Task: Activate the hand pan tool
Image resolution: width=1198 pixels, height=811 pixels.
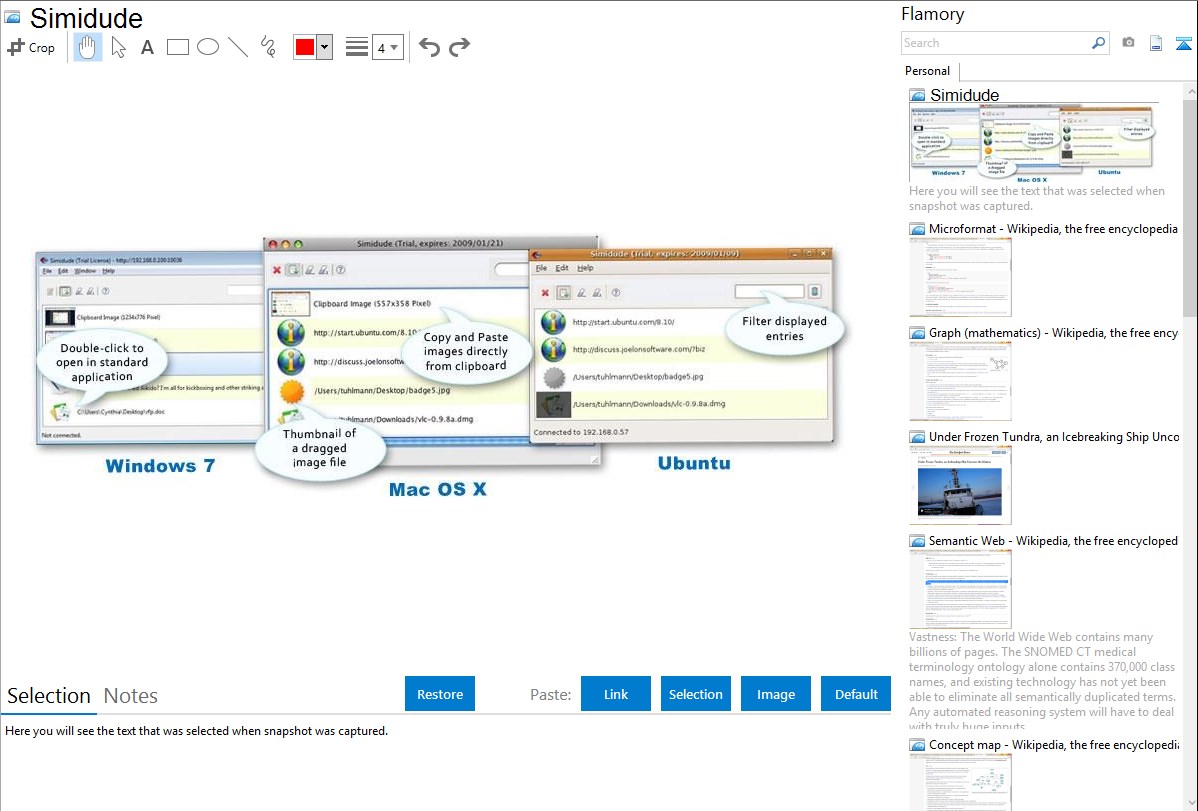Action: tap(88, 47)
